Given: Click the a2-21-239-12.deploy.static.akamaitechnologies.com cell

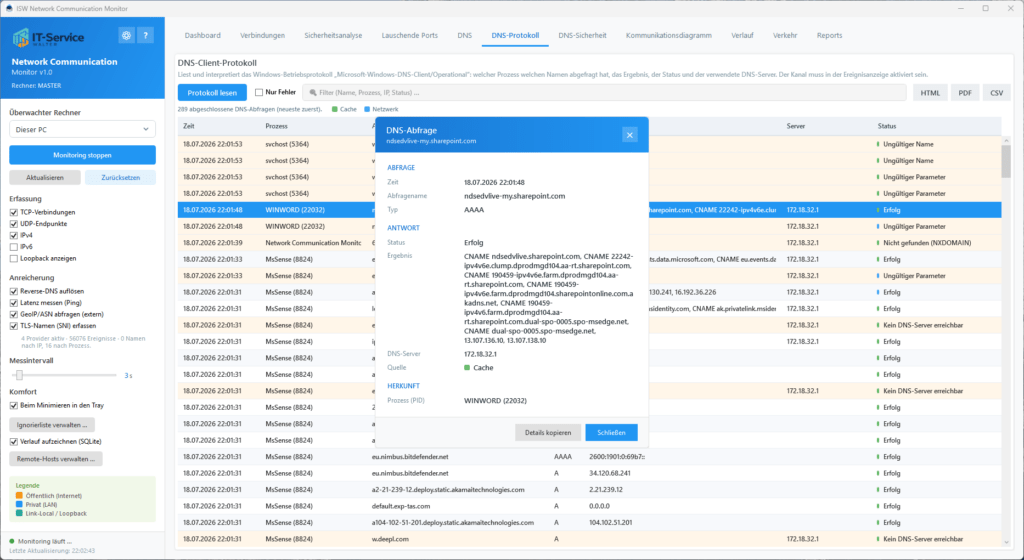Looking at the screenshot, I should pyautogui.click(x=448, y=490).
